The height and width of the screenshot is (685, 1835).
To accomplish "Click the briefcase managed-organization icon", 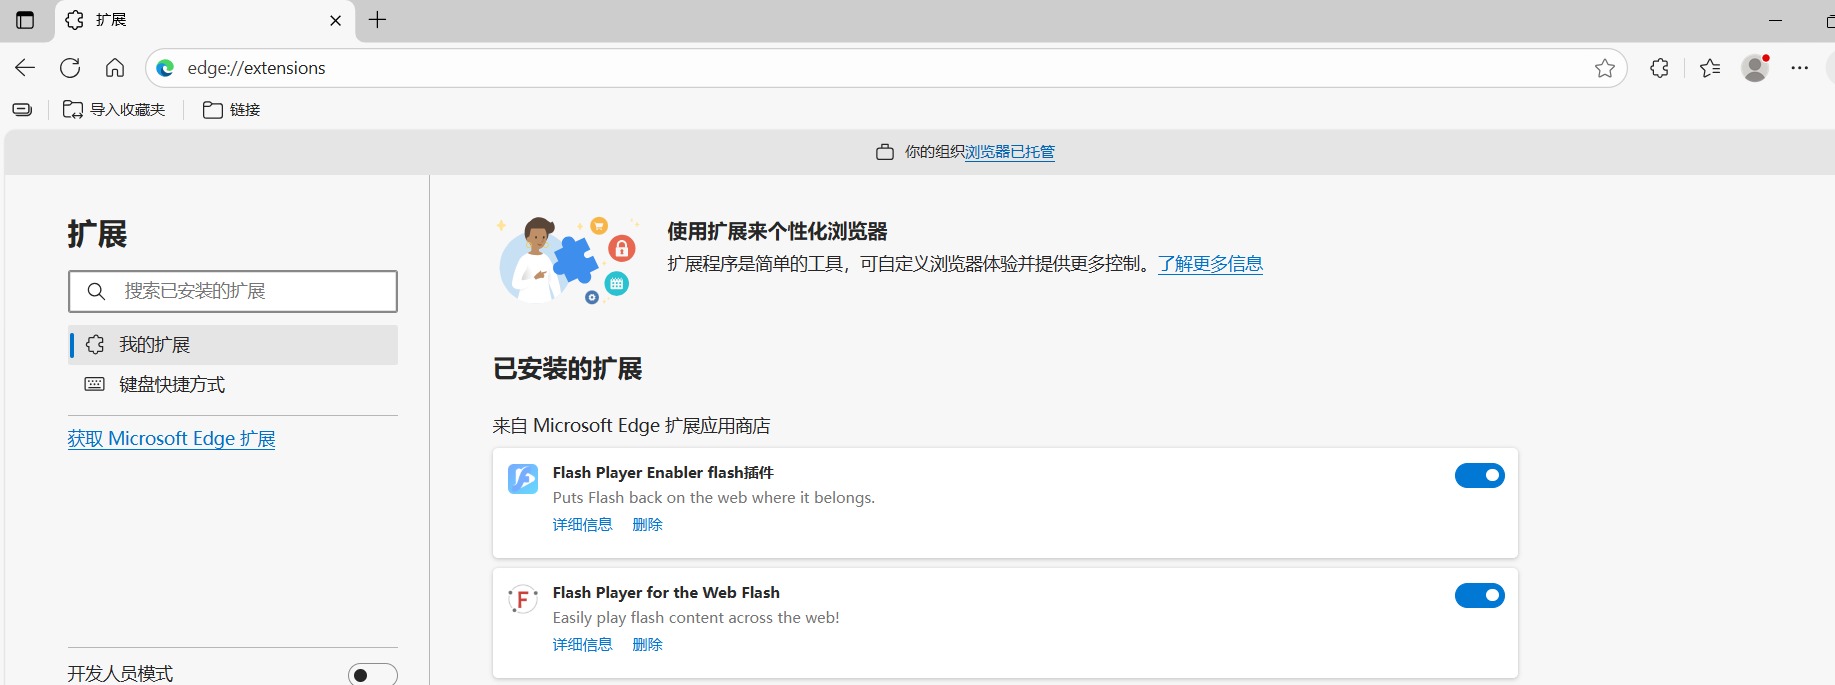I will click(x=885, y=152).
